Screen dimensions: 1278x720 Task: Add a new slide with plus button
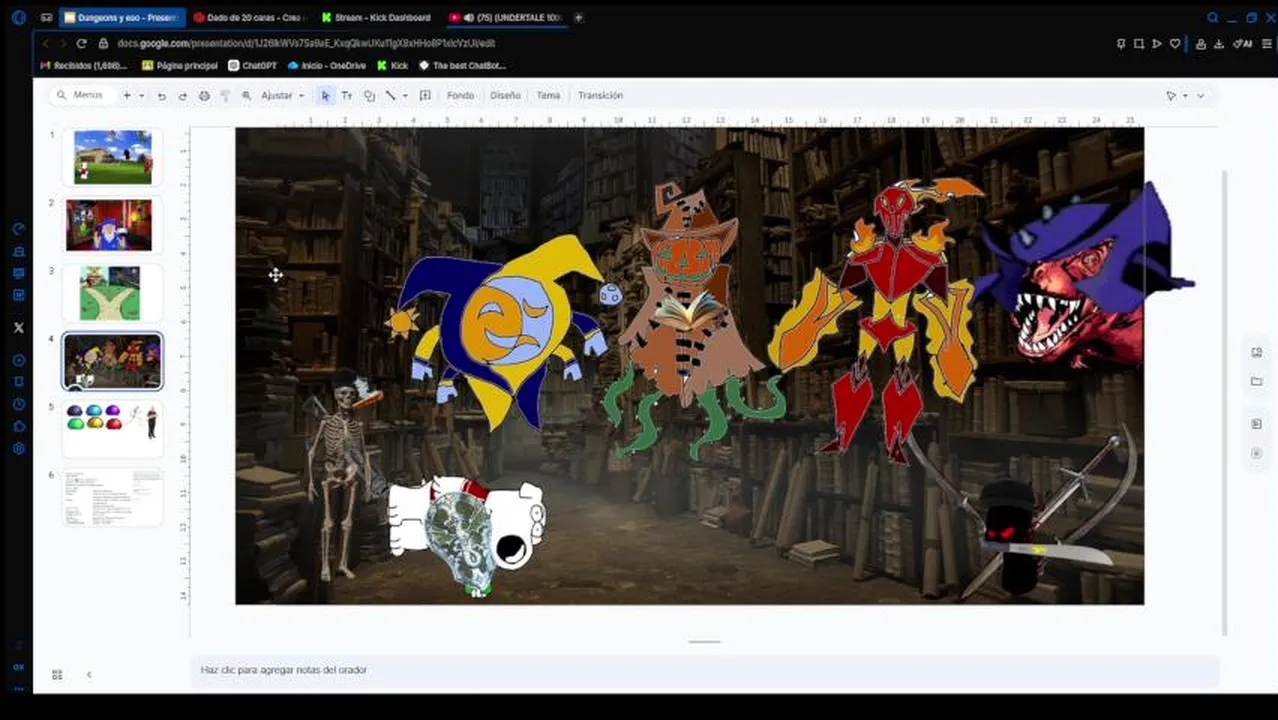pos(126,96)
